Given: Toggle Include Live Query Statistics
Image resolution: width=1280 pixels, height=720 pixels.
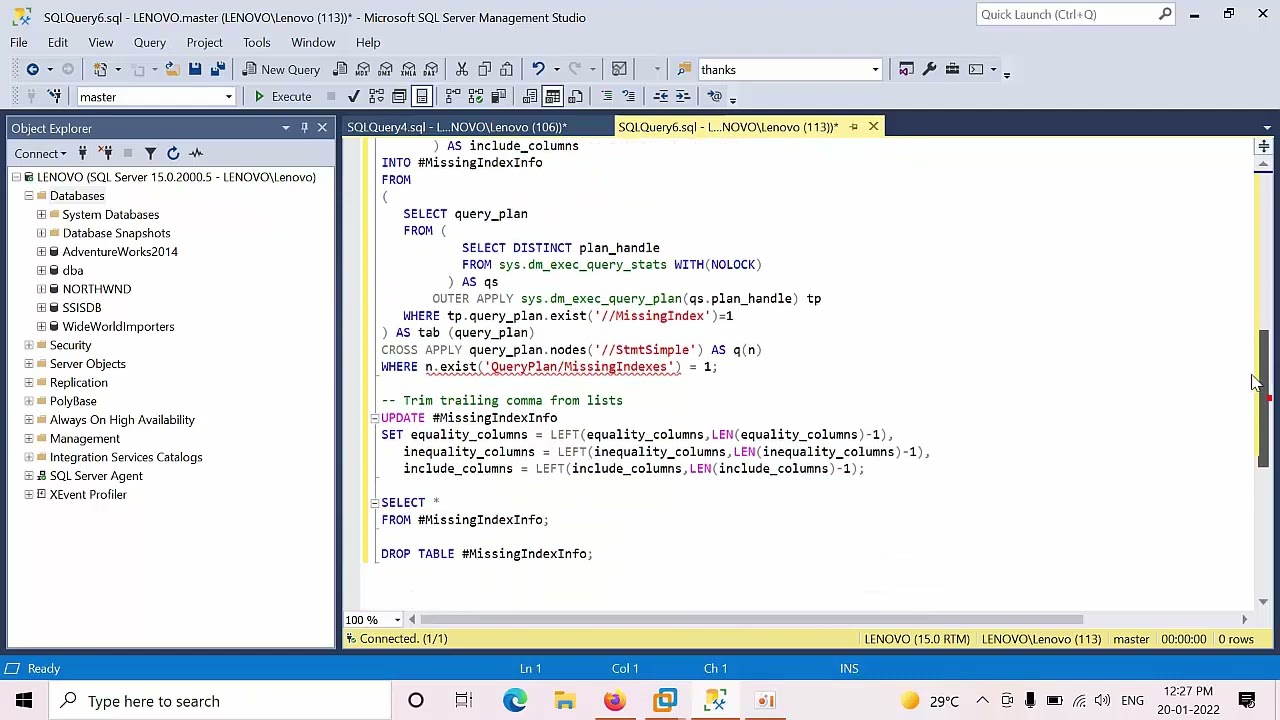Looking at the screenshot, I should (476, 96).
